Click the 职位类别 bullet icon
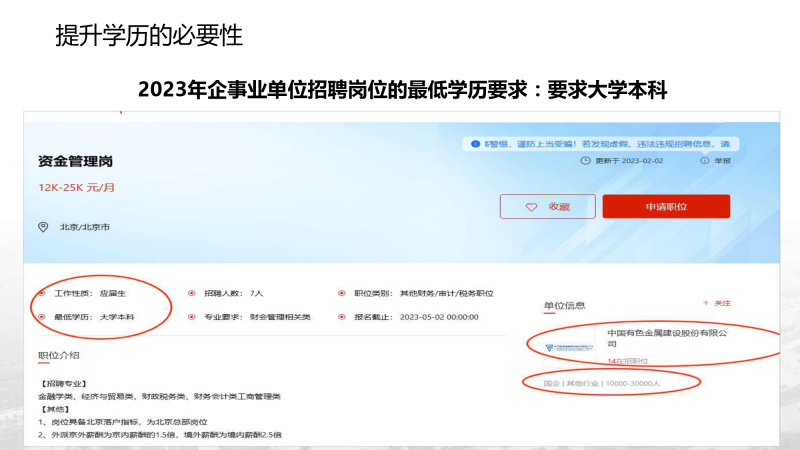The image size is (800, 450). point(341,294)
